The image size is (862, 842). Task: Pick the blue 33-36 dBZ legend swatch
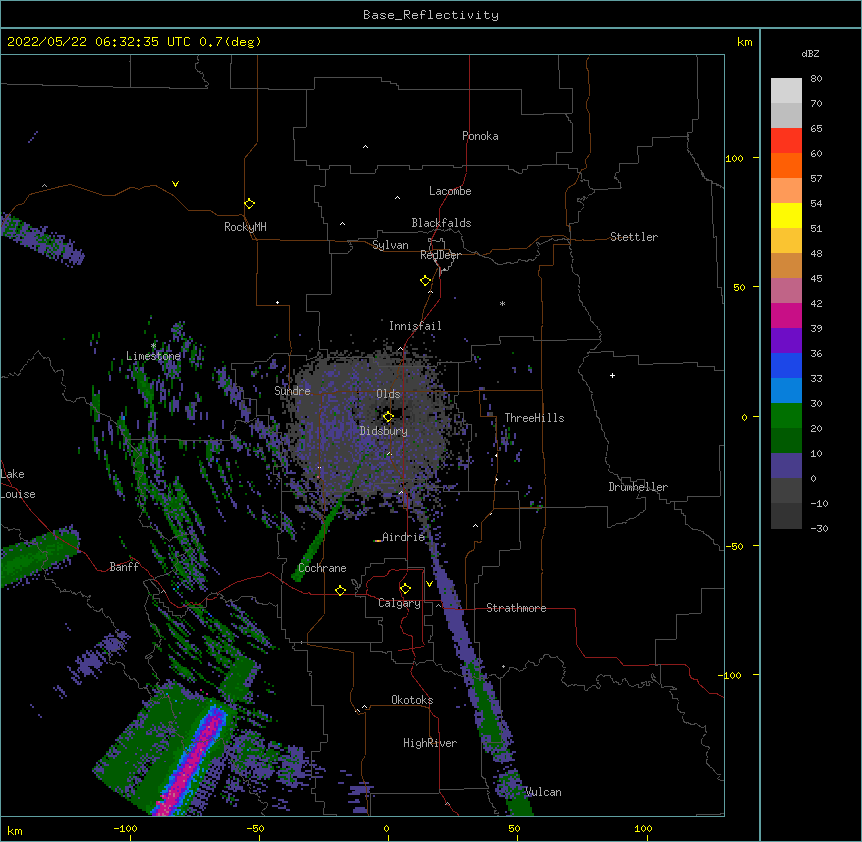[x=786, y=365]
